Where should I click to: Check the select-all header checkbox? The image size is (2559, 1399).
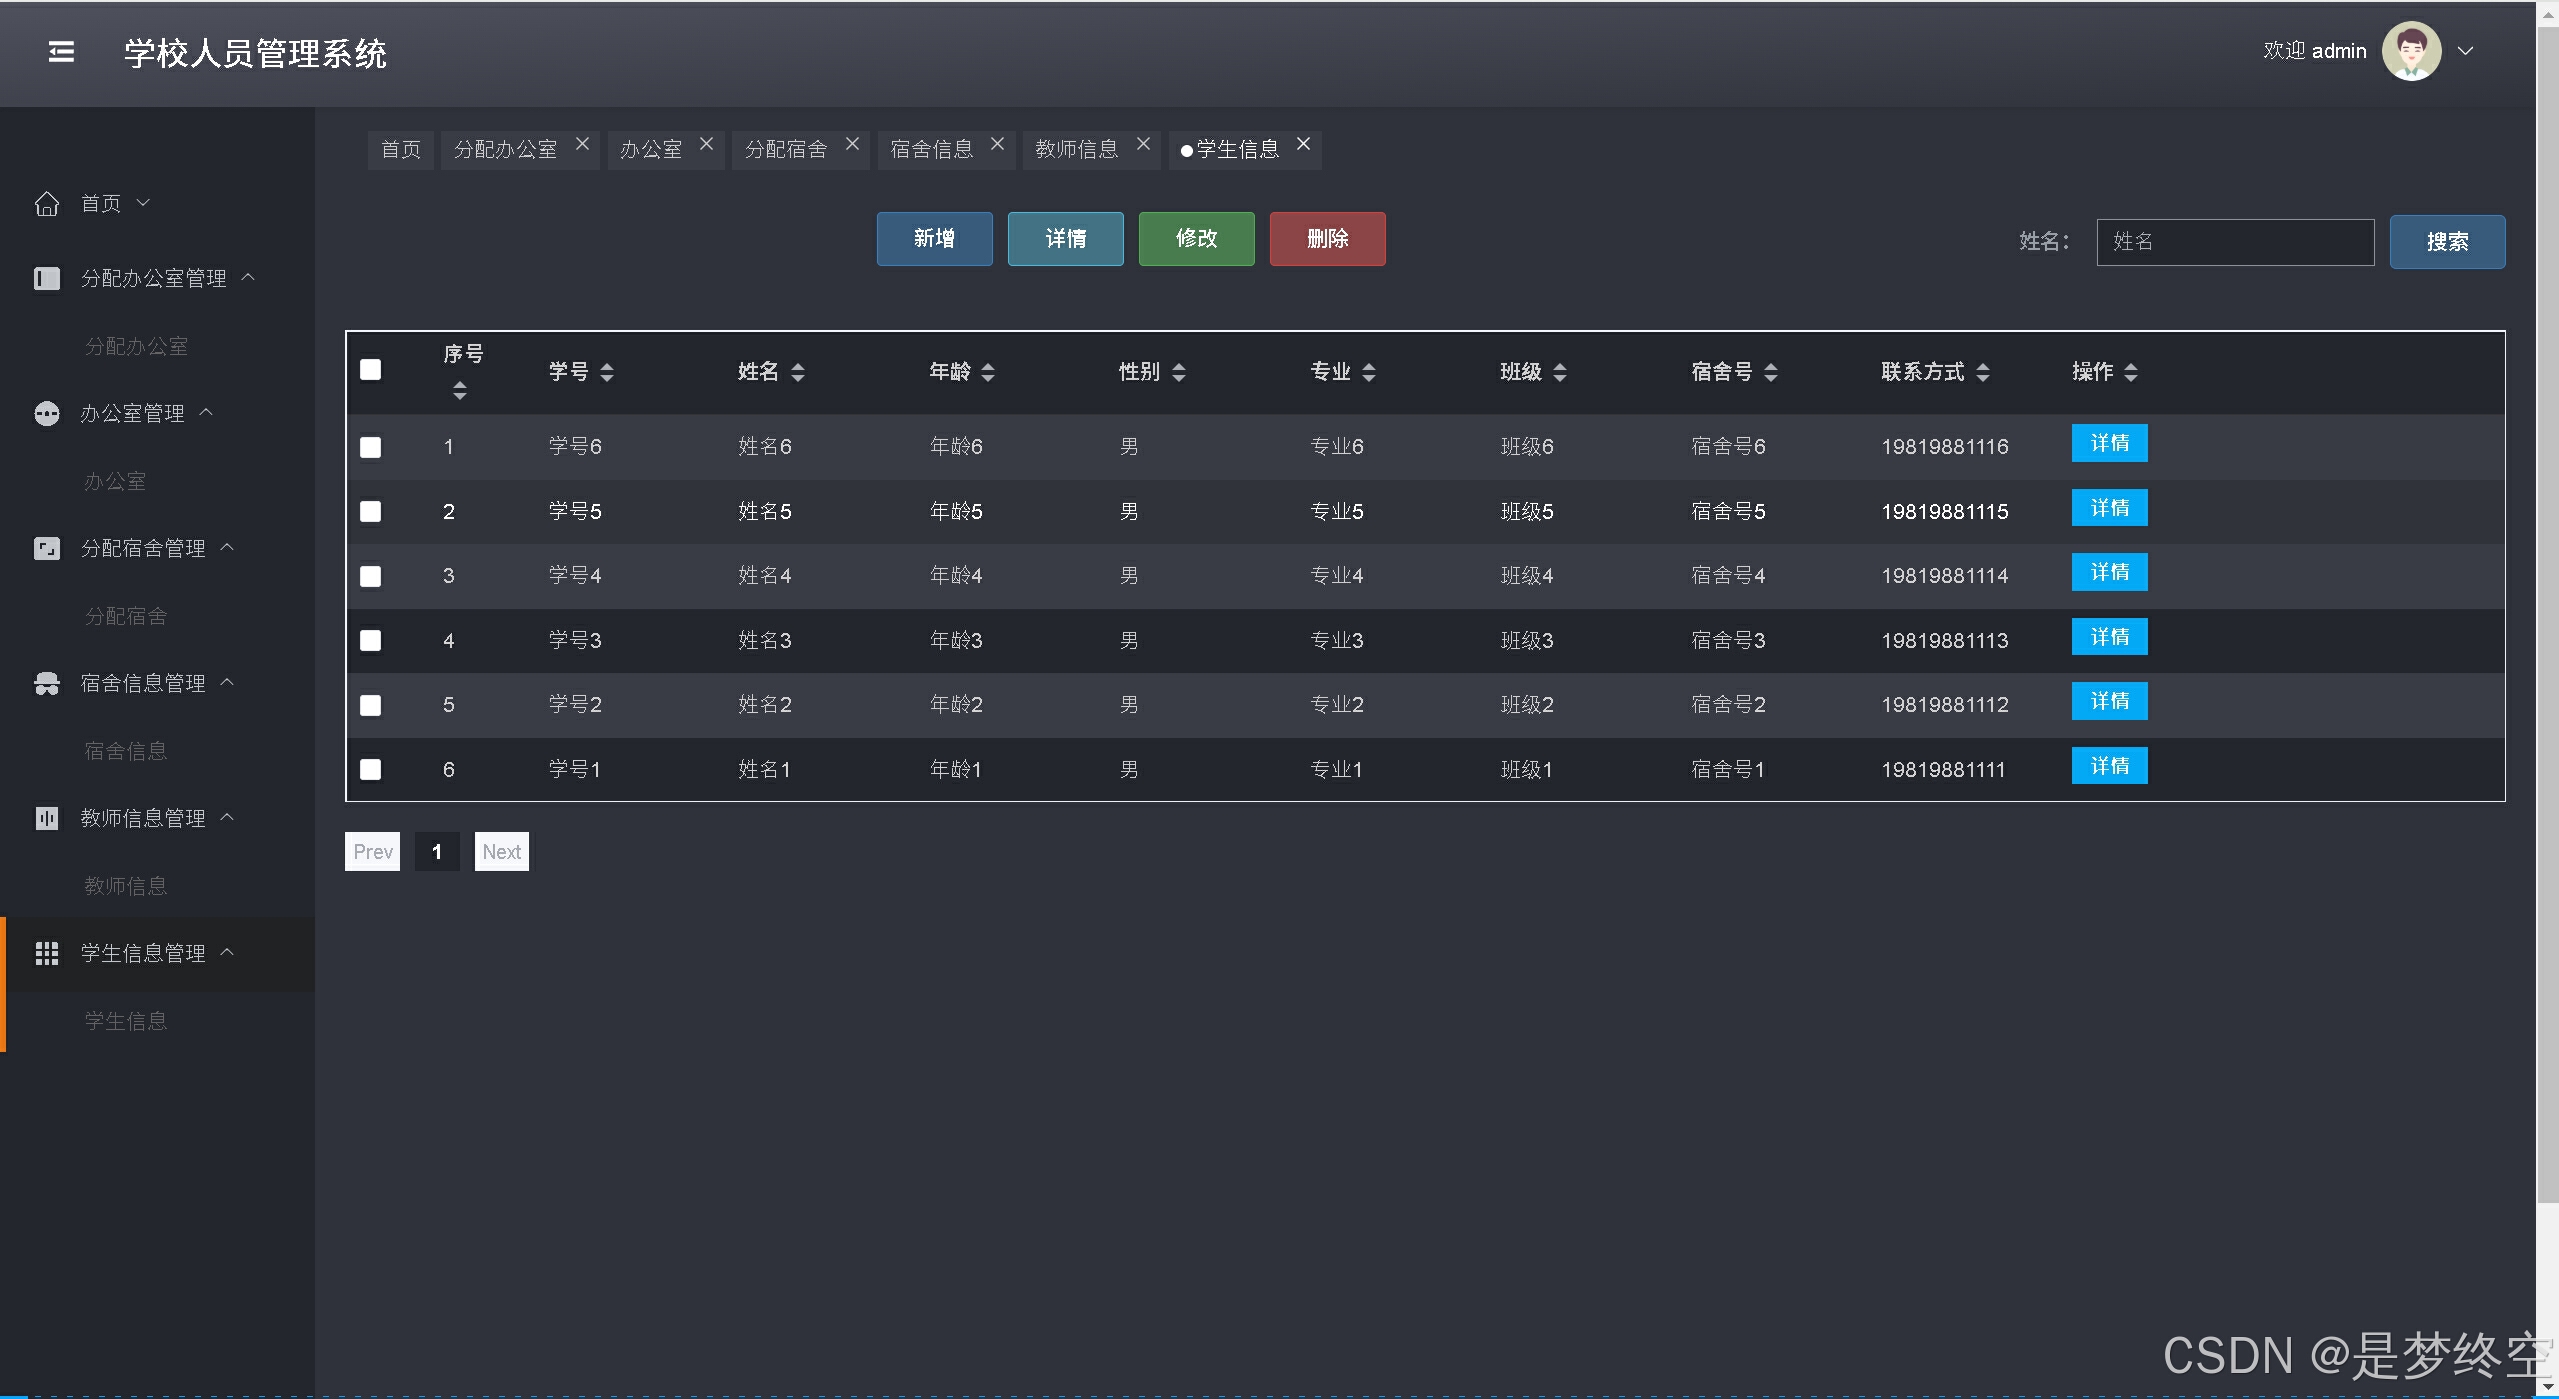click(371, 370)
